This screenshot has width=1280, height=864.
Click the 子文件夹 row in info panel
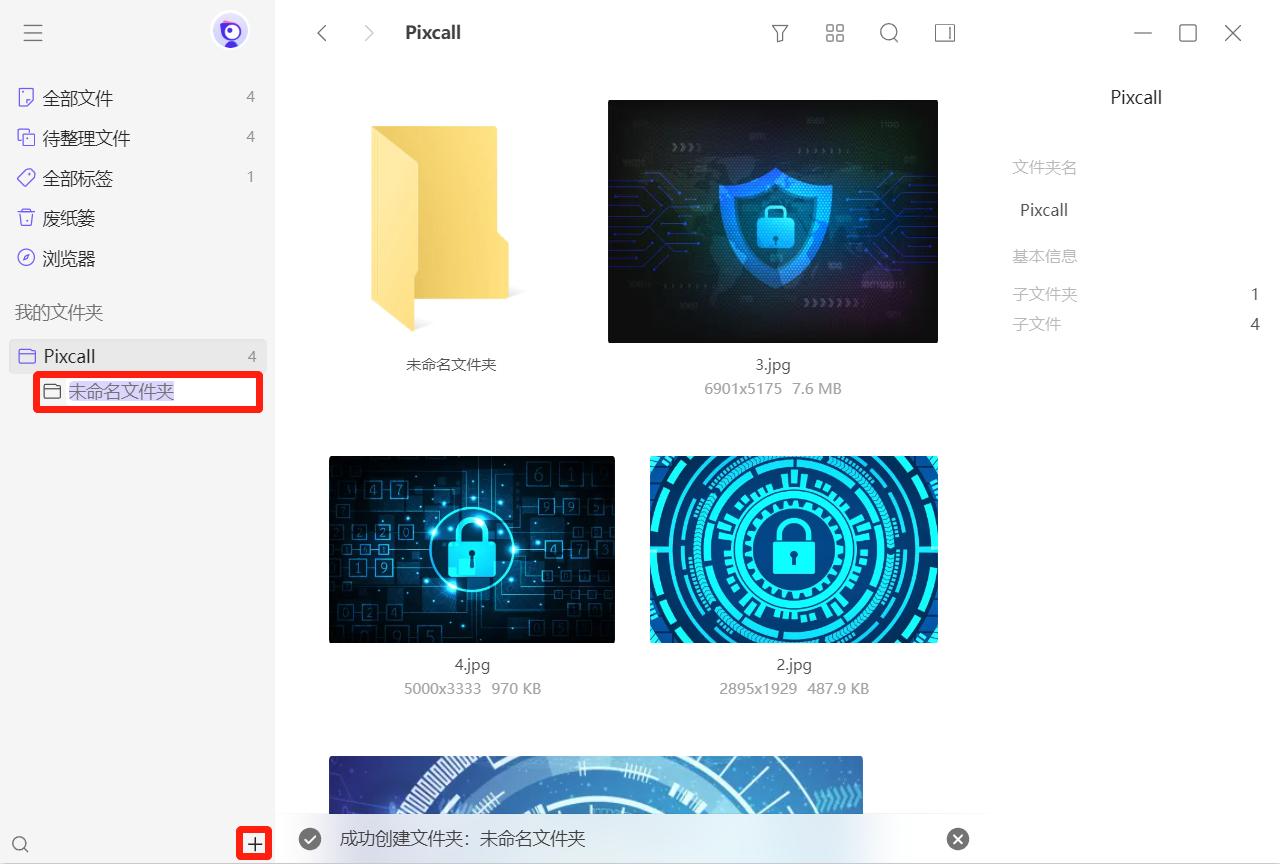click(1136, 294)
